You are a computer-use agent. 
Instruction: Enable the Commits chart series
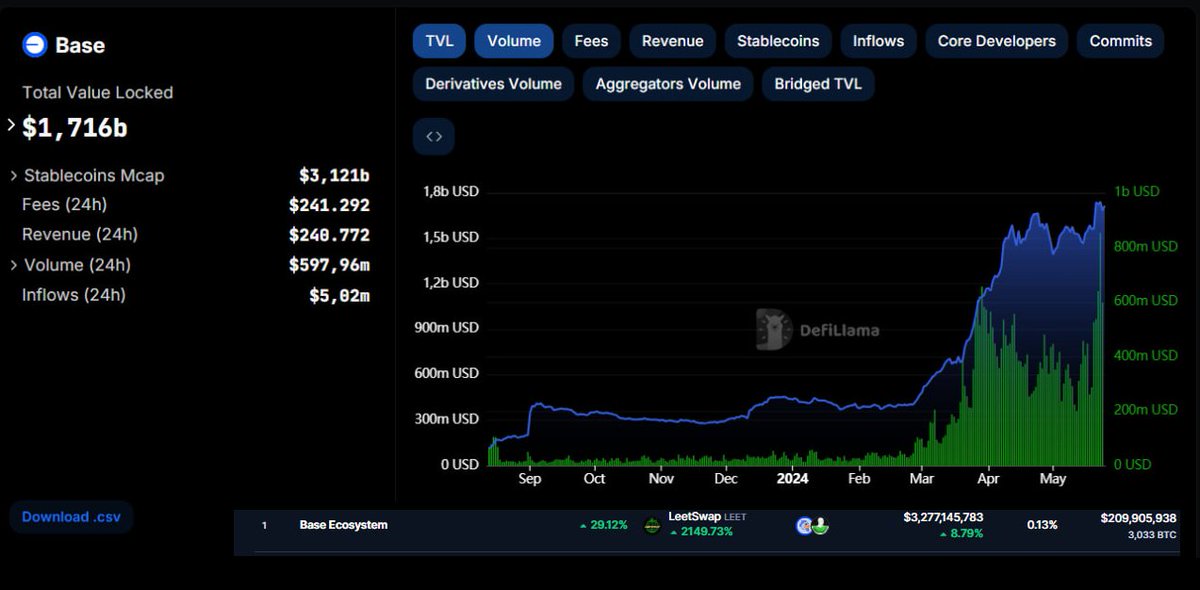pyautogui.click(x=1121, y=41)
